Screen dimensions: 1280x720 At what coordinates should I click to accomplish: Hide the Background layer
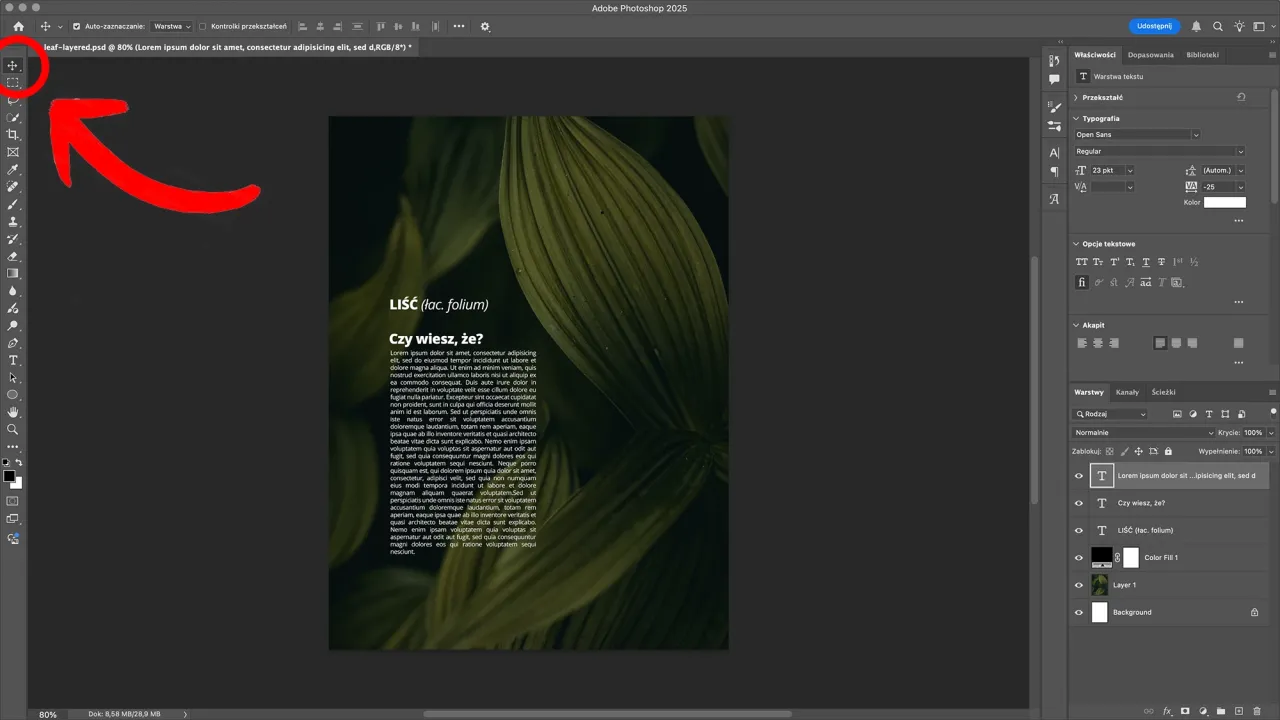[x=1078, y=612]
